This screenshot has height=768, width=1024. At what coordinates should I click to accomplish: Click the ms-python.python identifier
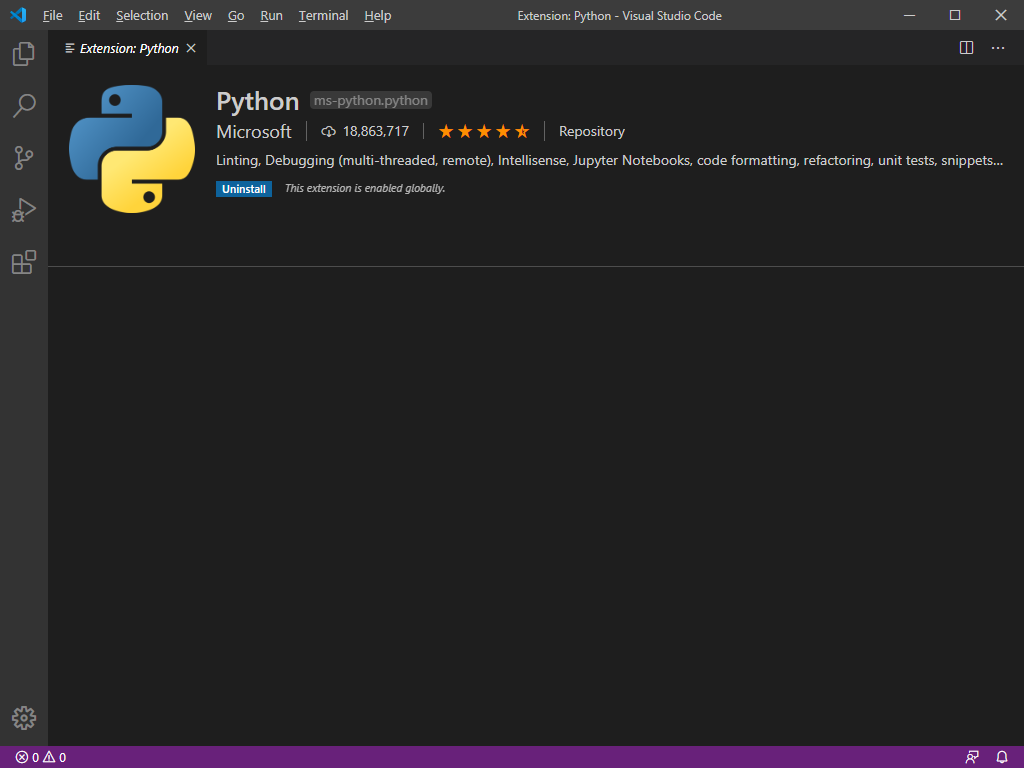370,101
